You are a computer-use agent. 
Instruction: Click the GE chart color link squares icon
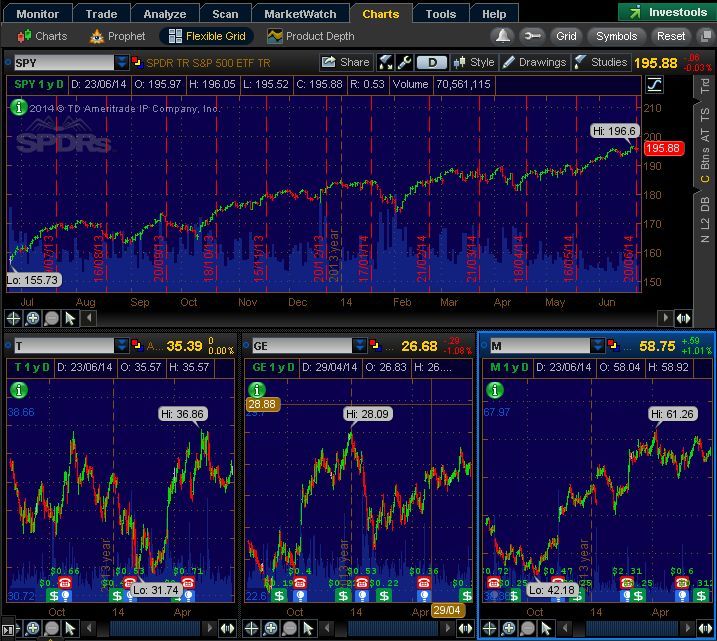click(375, 345)
